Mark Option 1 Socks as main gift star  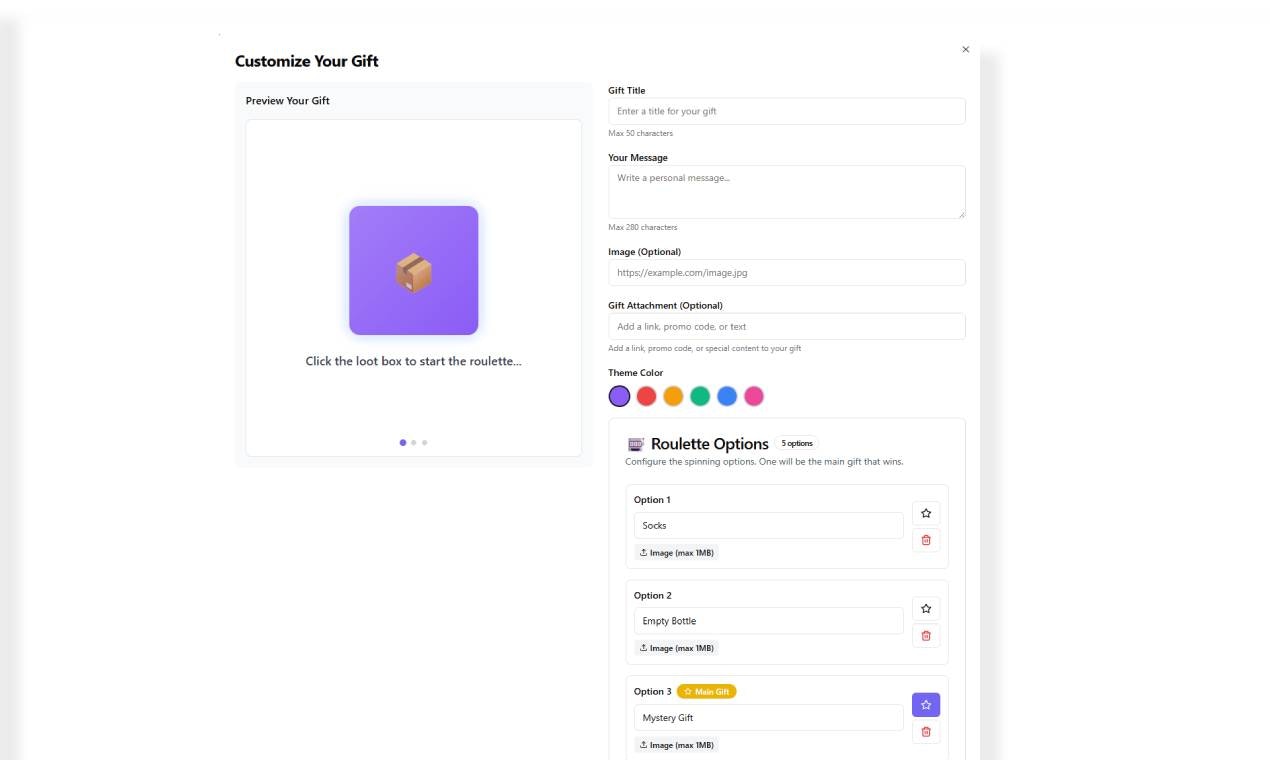[926, 513]
